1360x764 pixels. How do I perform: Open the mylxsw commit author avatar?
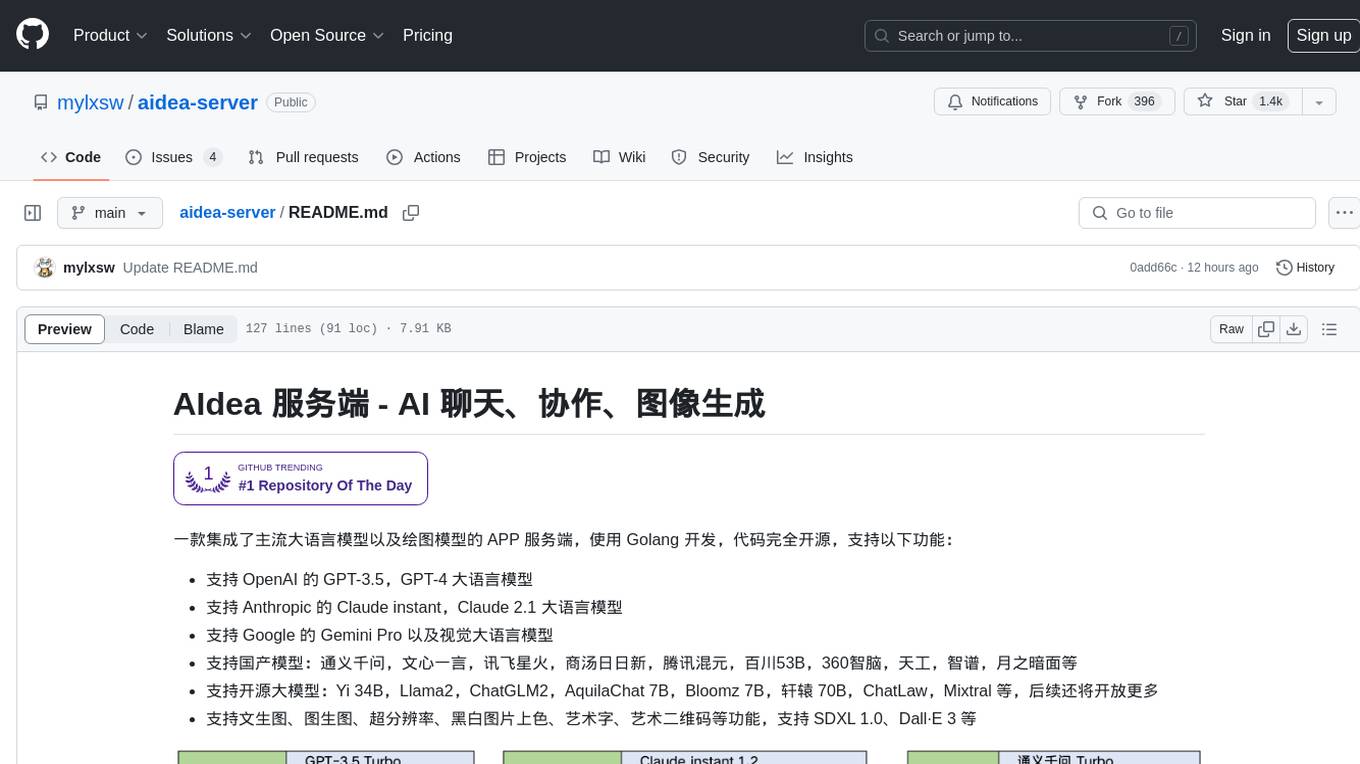(x=44, y=267)
